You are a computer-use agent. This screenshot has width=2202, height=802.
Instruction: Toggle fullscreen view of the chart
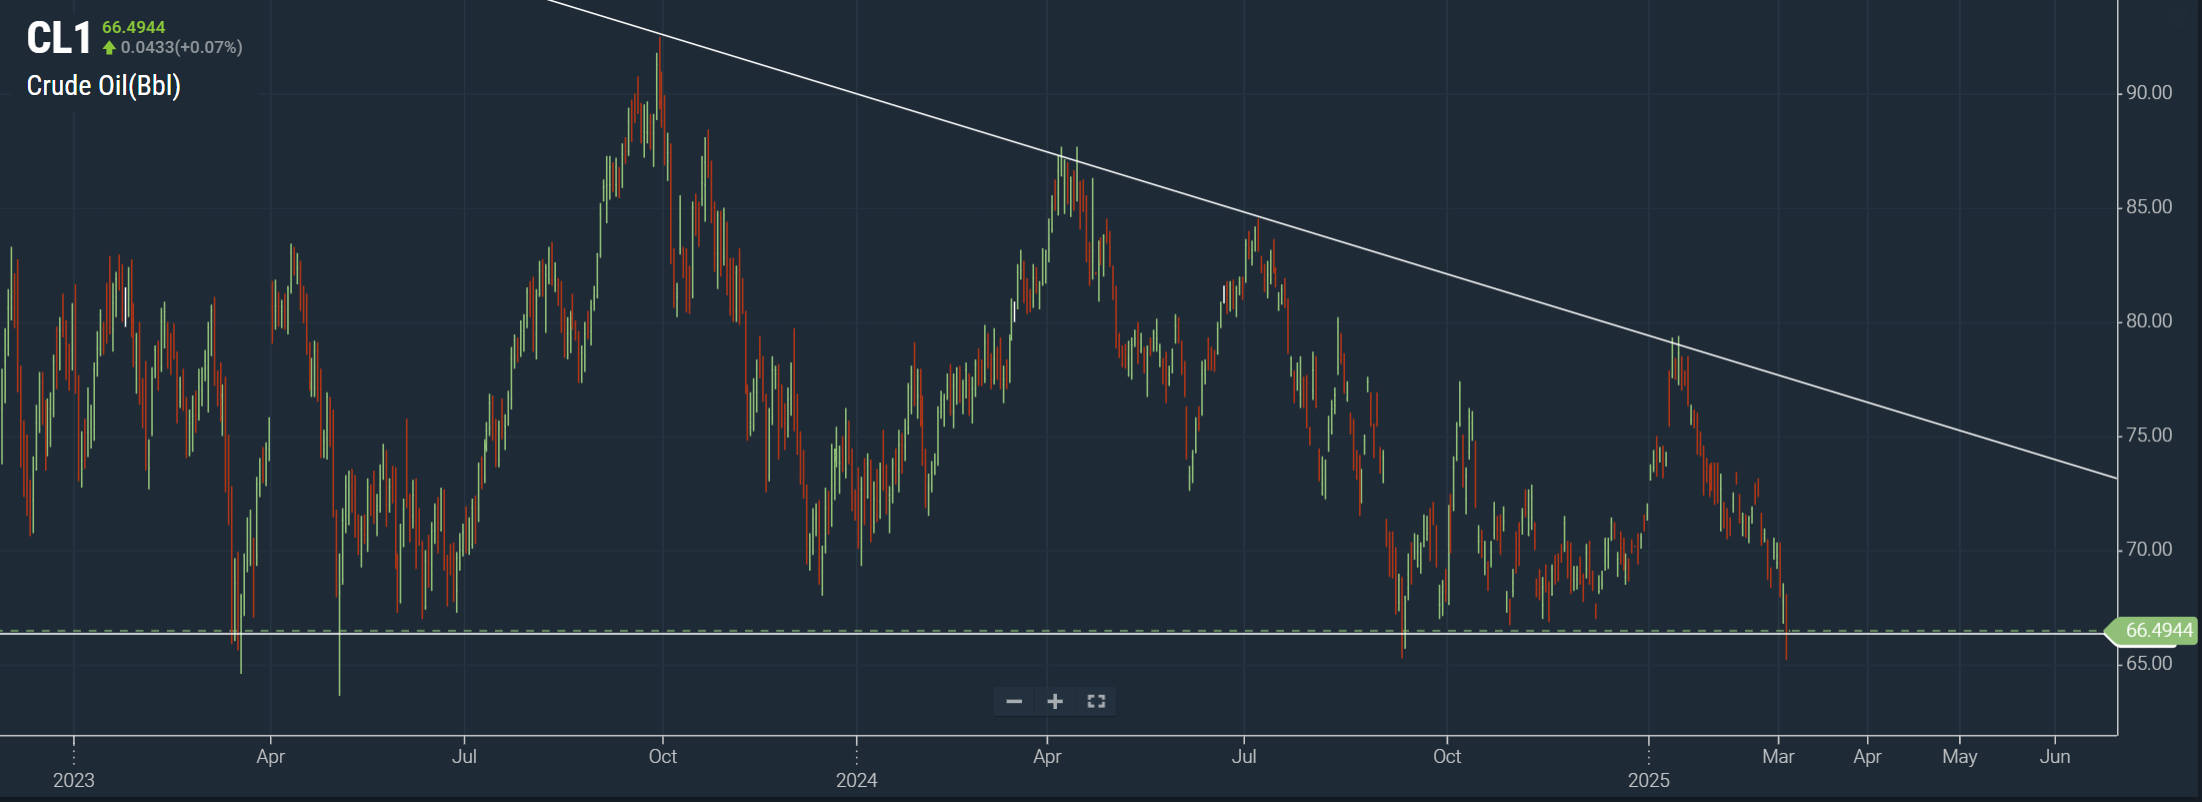tap(1096, 701)
